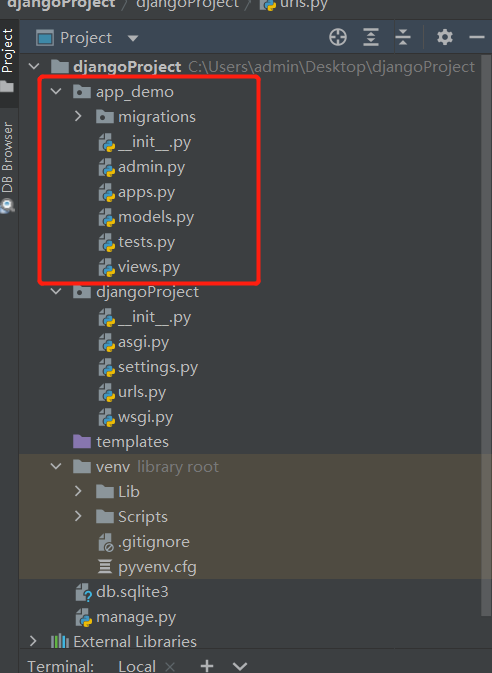Click the Project view title label

(86, 38)
